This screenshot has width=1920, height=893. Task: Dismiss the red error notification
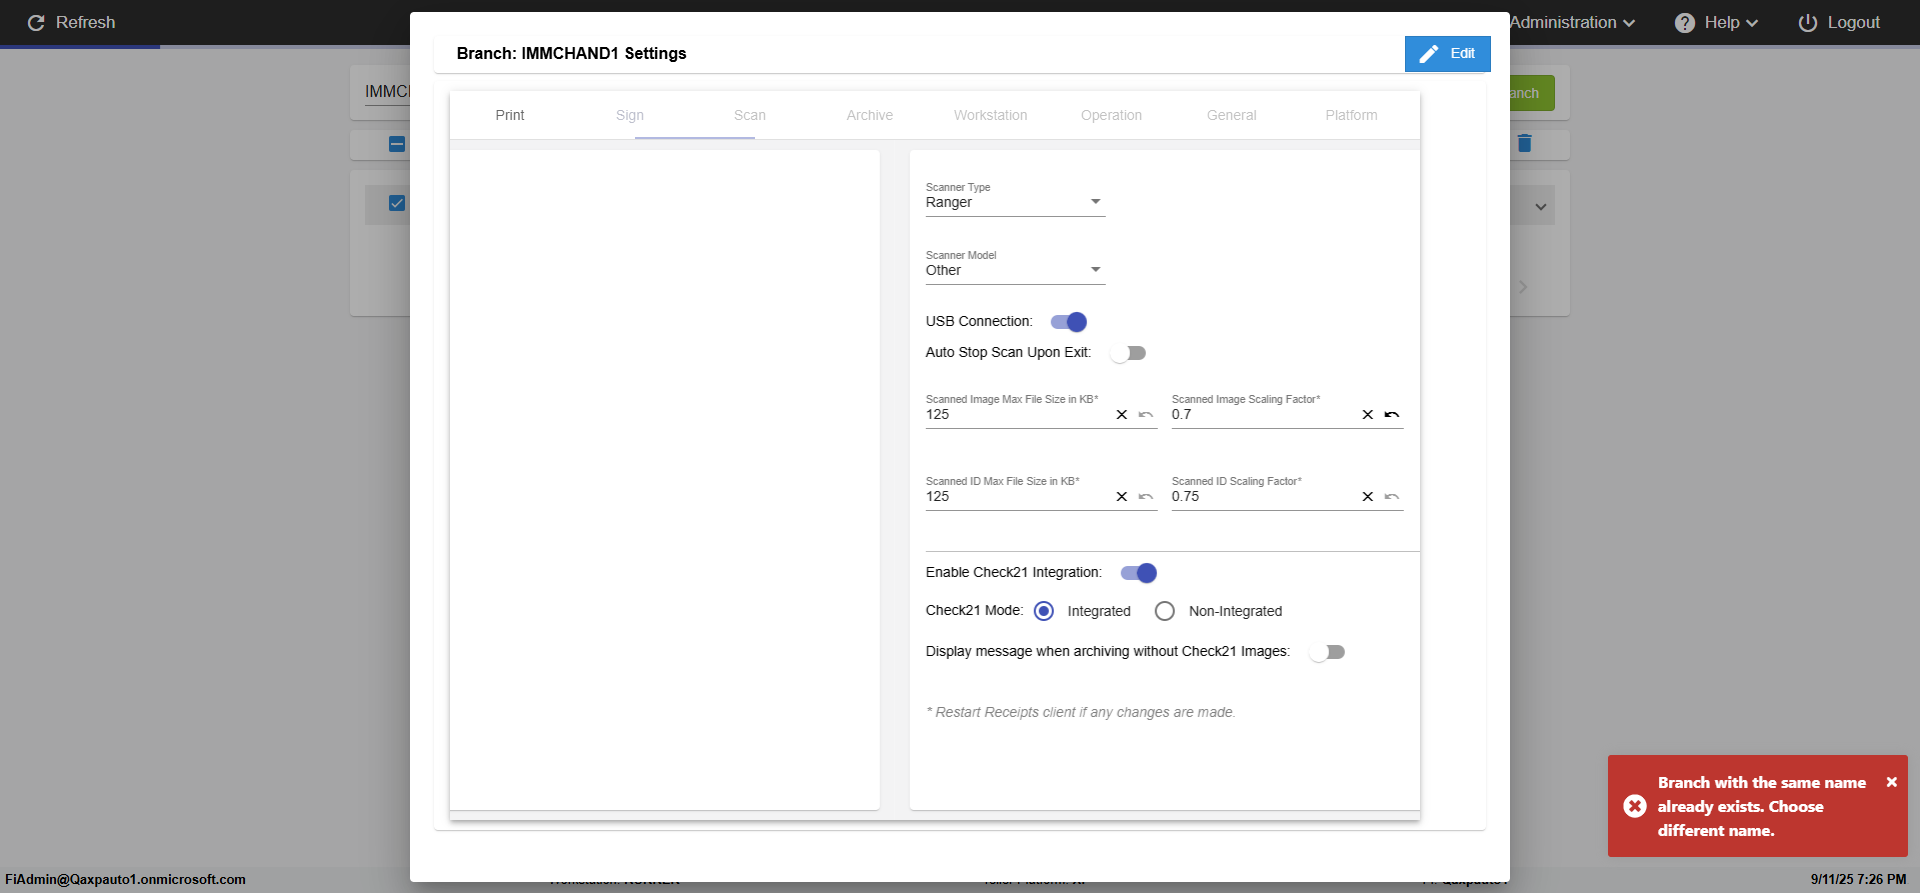[1891, 782]
